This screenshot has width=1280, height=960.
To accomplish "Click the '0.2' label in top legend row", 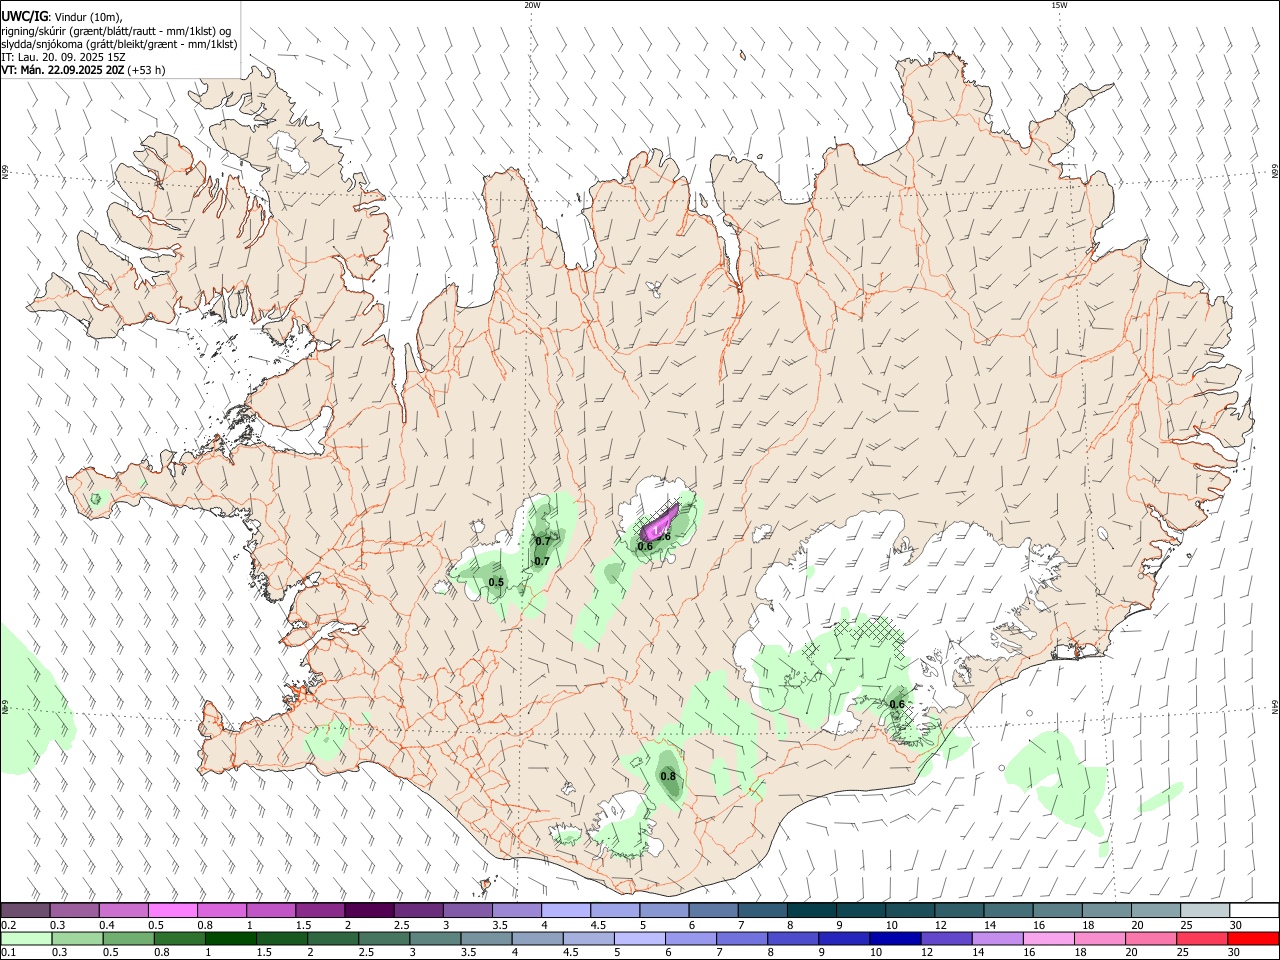I will point(8,925).
